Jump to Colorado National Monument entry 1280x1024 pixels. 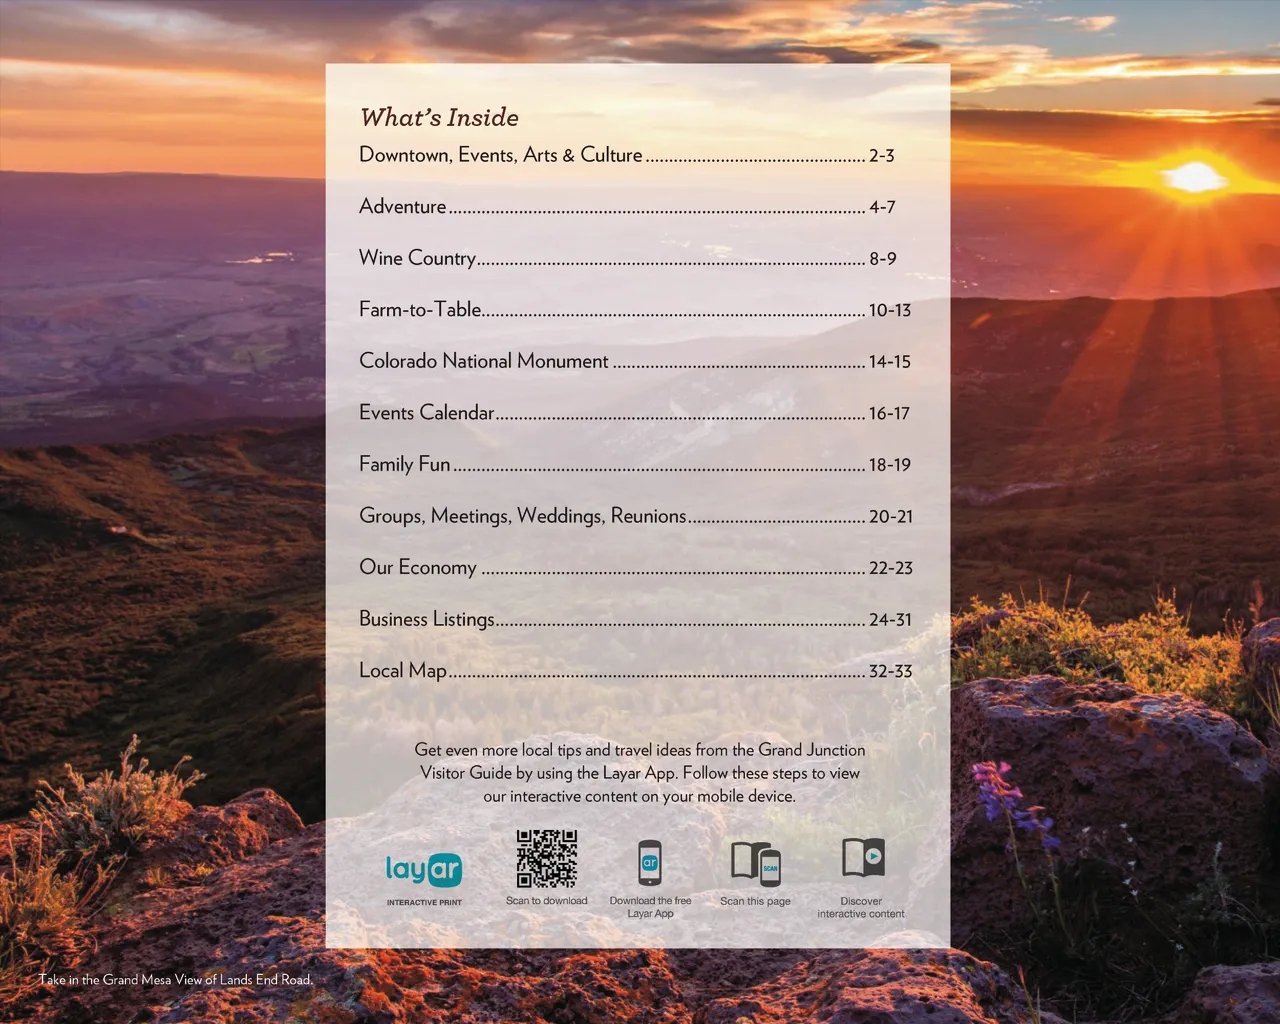coord(484,361)
